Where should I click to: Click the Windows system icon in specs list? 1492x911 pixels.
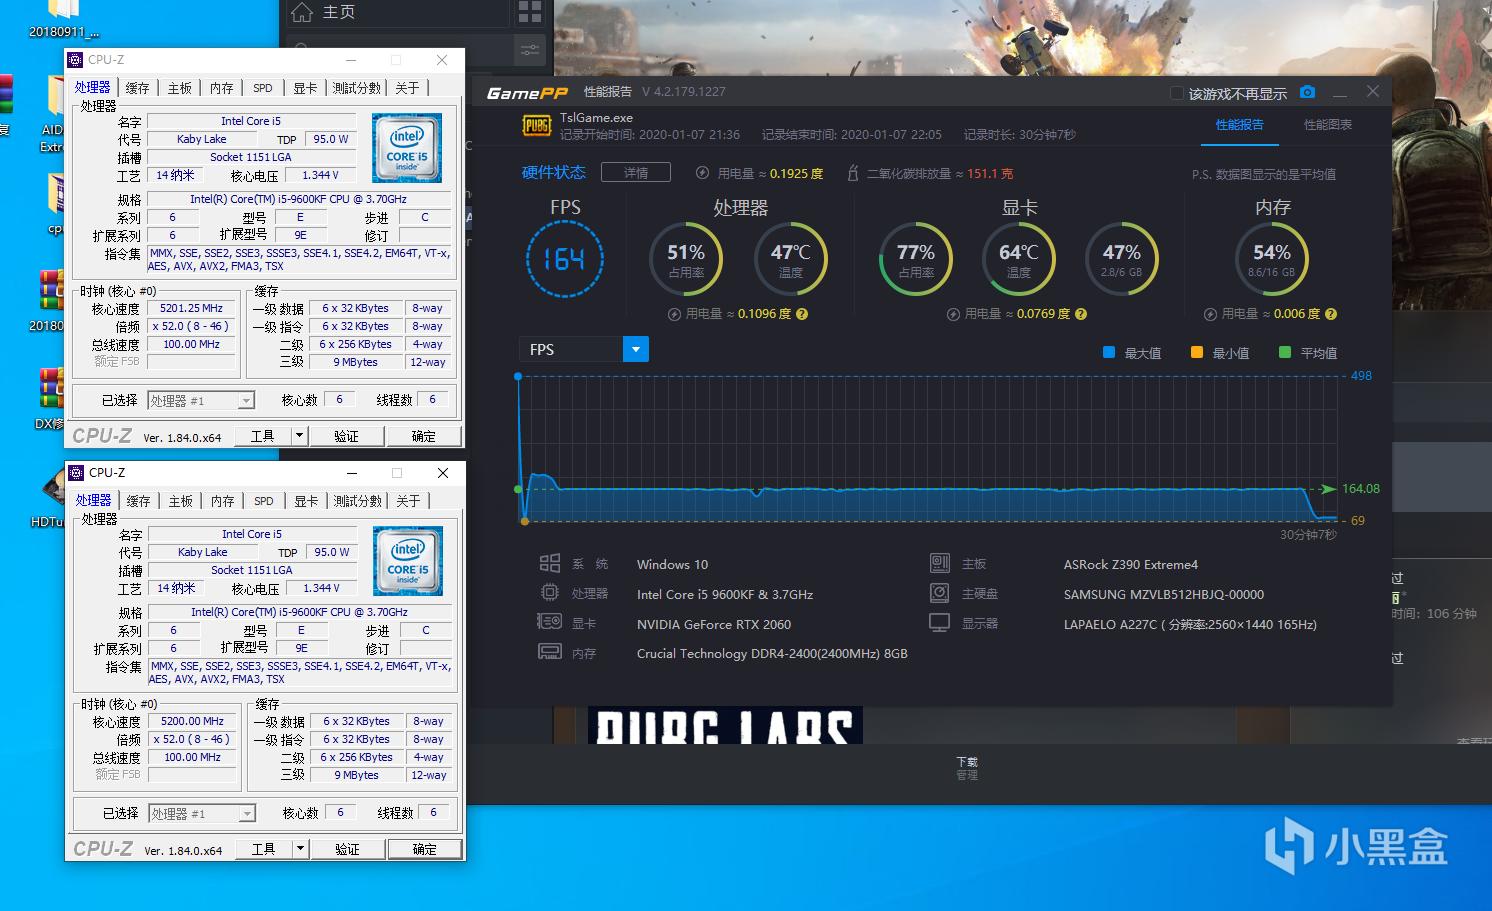(550, 564)
